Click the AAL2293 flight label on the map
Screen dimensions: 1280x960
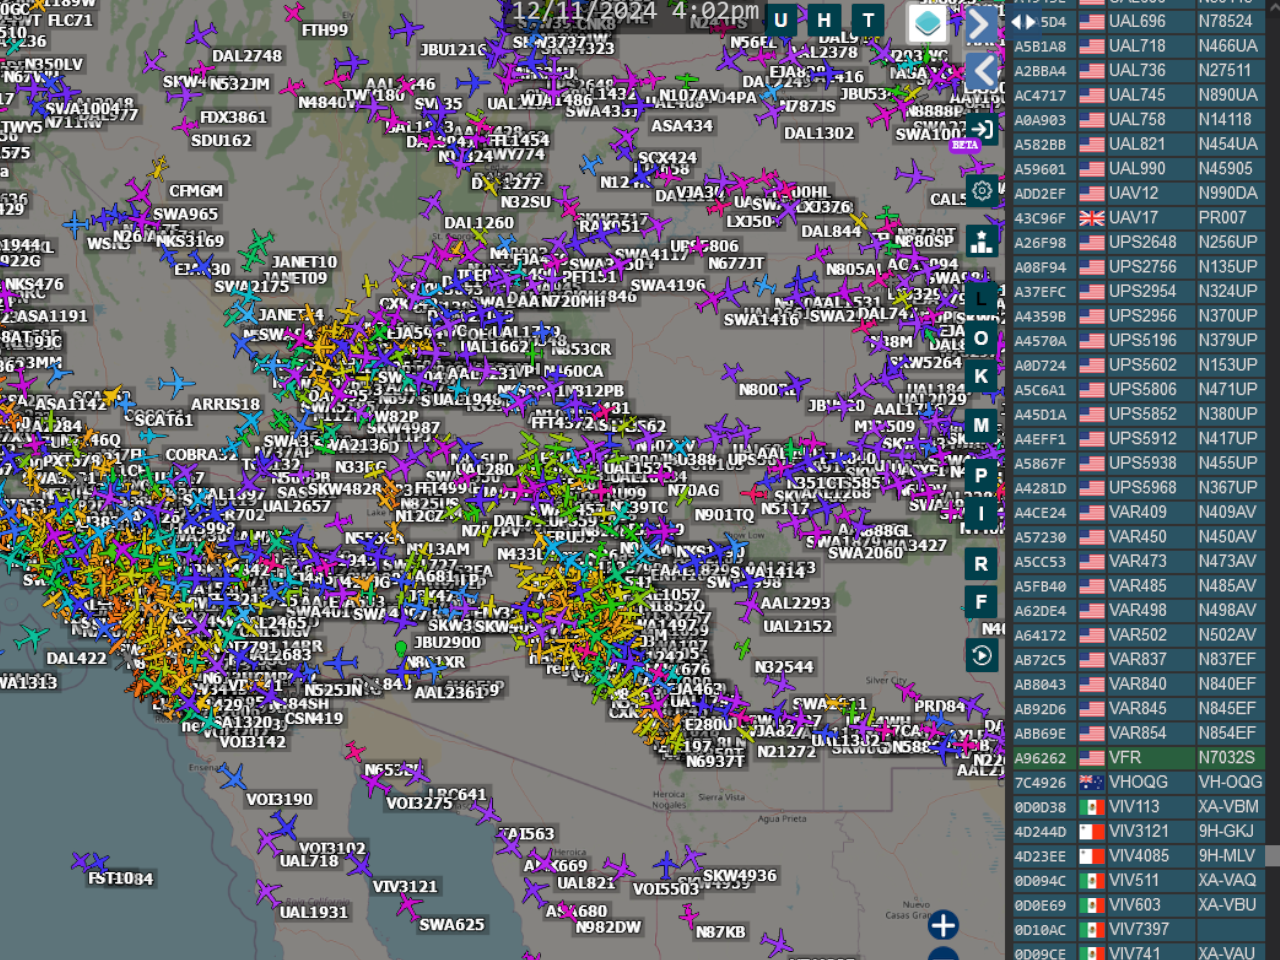796,603
